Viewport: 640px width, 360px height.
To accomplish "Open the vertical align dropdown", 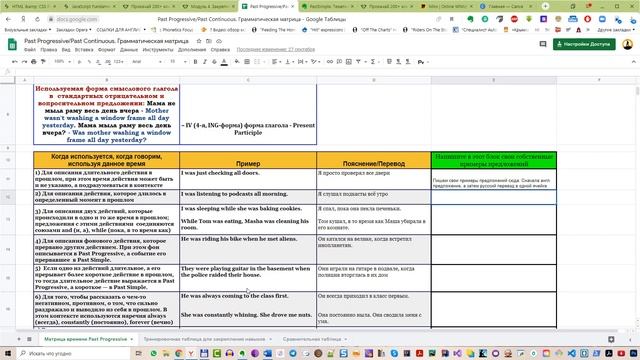I will coord(289,62).
